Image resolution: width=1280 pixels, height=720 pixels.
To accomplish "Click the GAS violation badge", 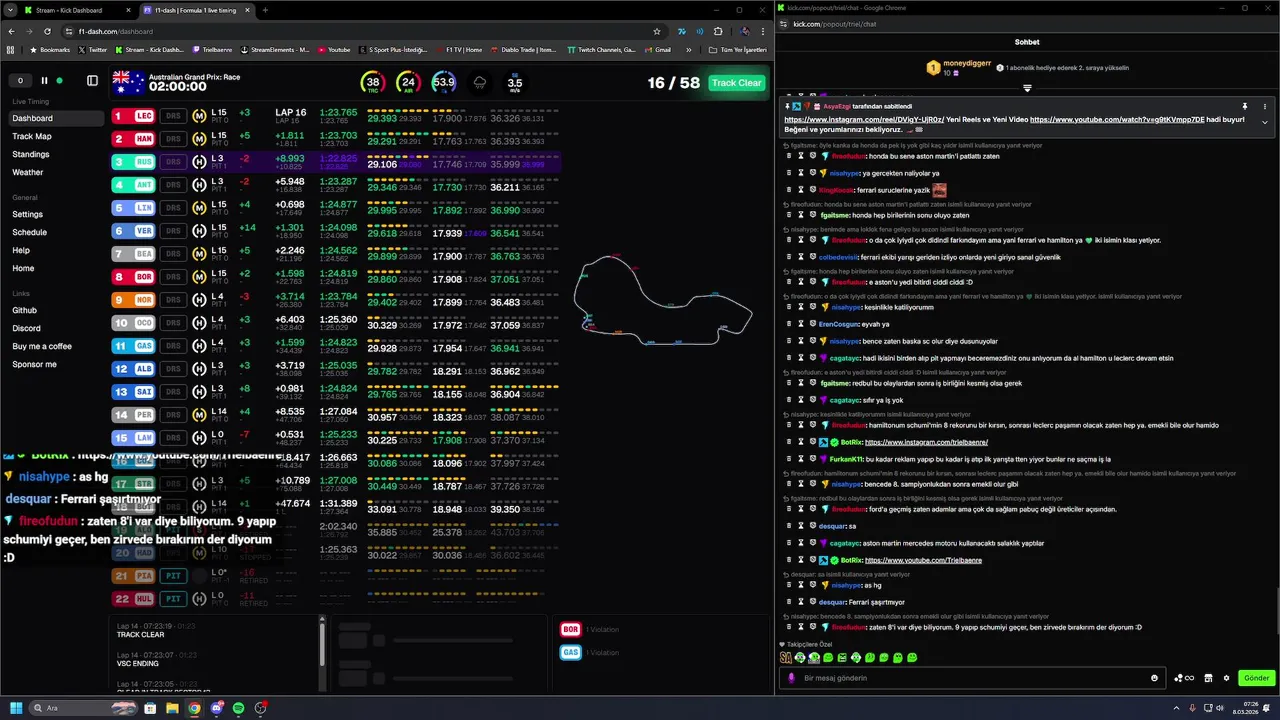I will point(570,652).
